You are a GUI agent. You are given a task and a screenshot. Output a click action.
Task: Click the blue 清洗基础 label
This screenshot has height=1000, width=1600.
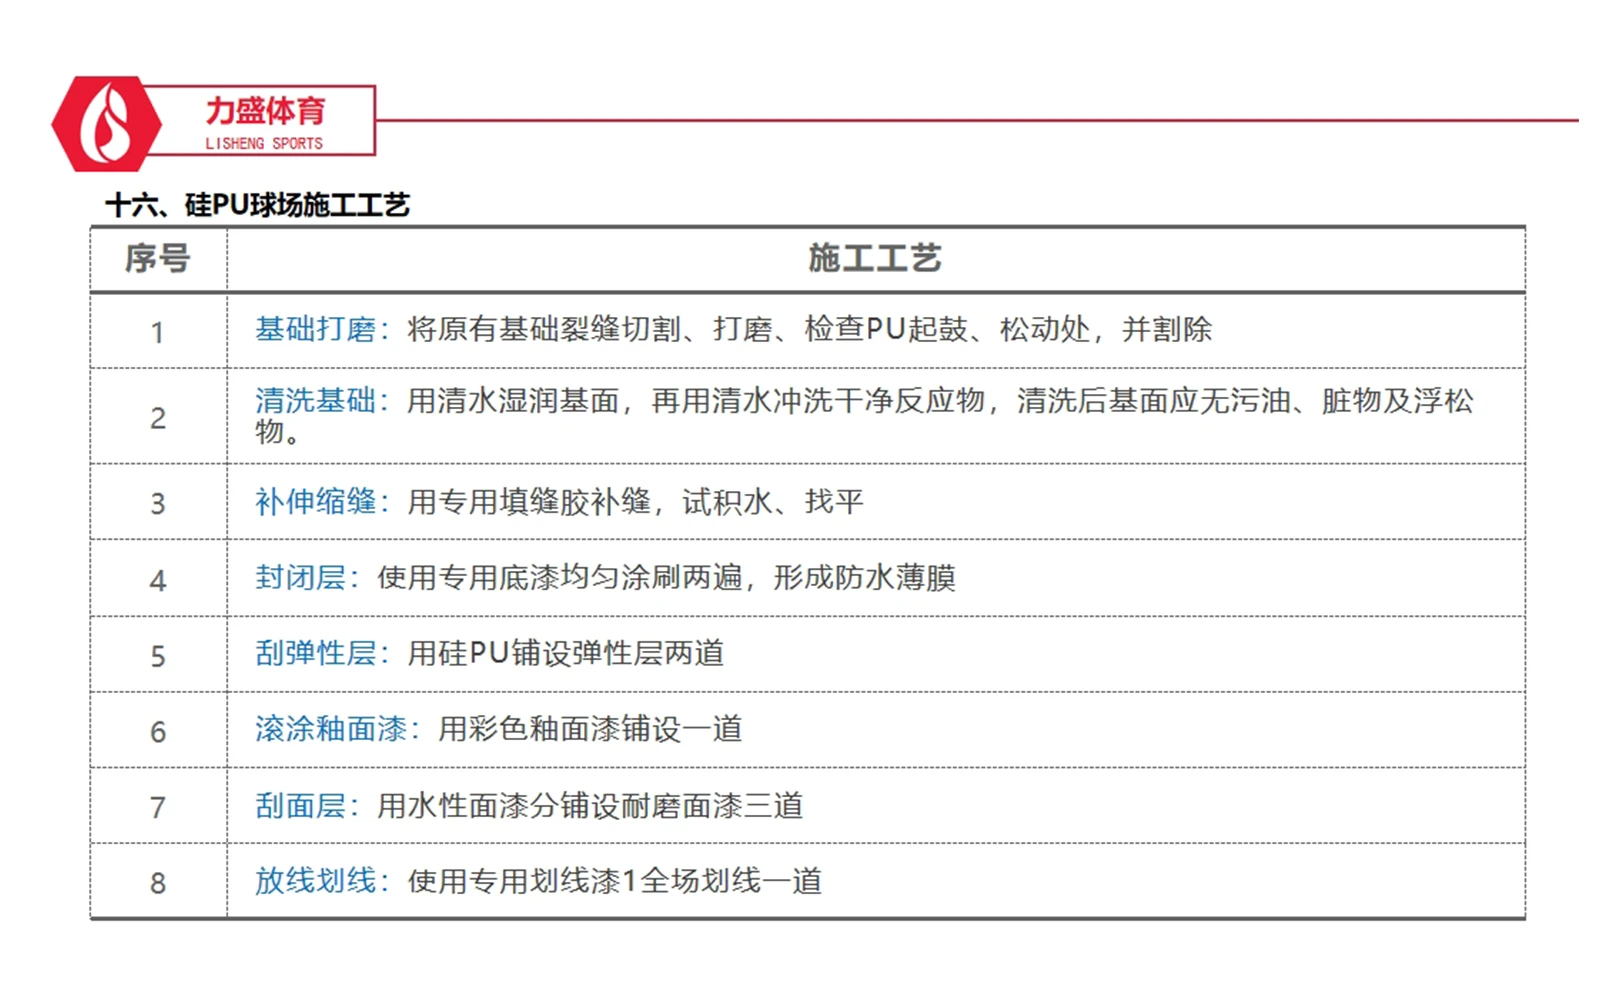click(315, 401)
